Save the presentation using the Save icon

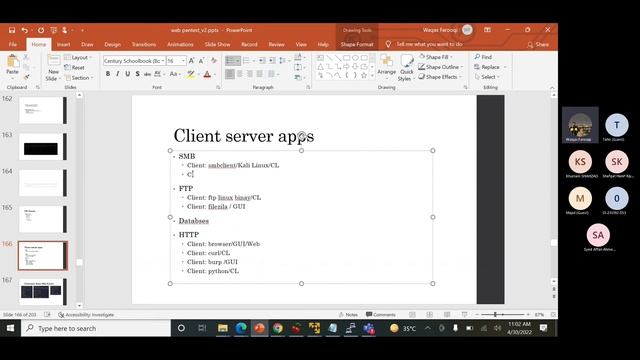tap(12, 30)
